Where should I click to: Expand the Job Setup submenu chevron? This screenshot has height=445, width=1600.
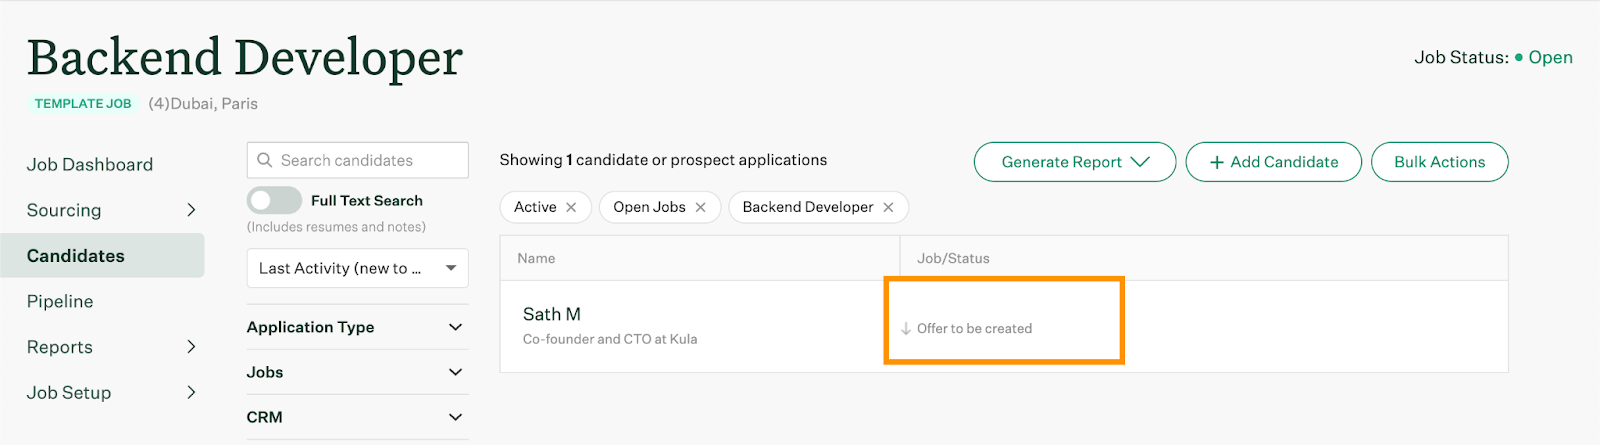coord(191,393)
